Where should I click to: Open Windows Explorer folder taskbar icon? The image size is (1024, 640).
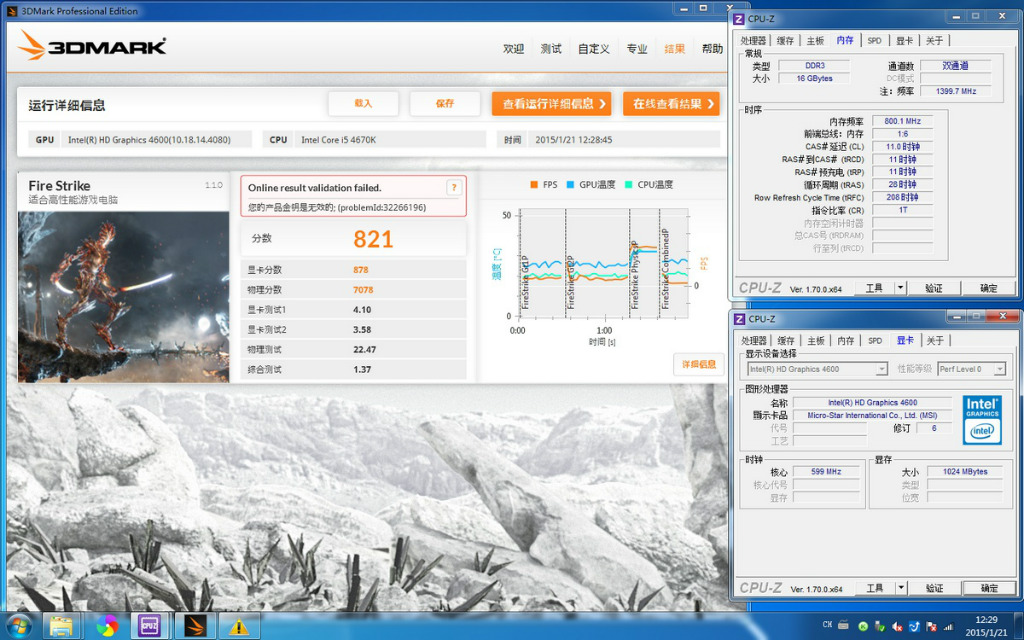pos(61,626)
